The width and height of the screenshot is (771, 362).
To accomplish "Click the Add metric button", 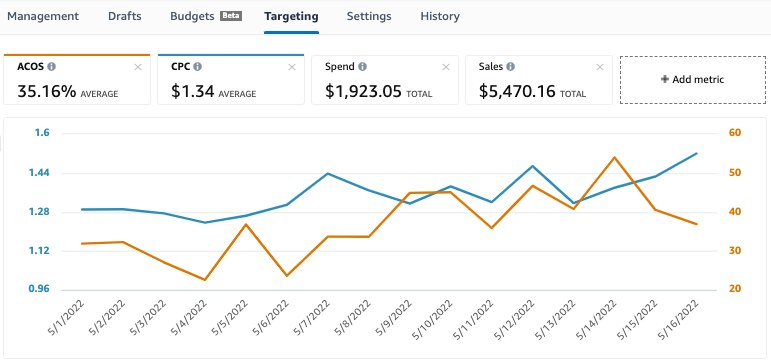I will 693,80.
